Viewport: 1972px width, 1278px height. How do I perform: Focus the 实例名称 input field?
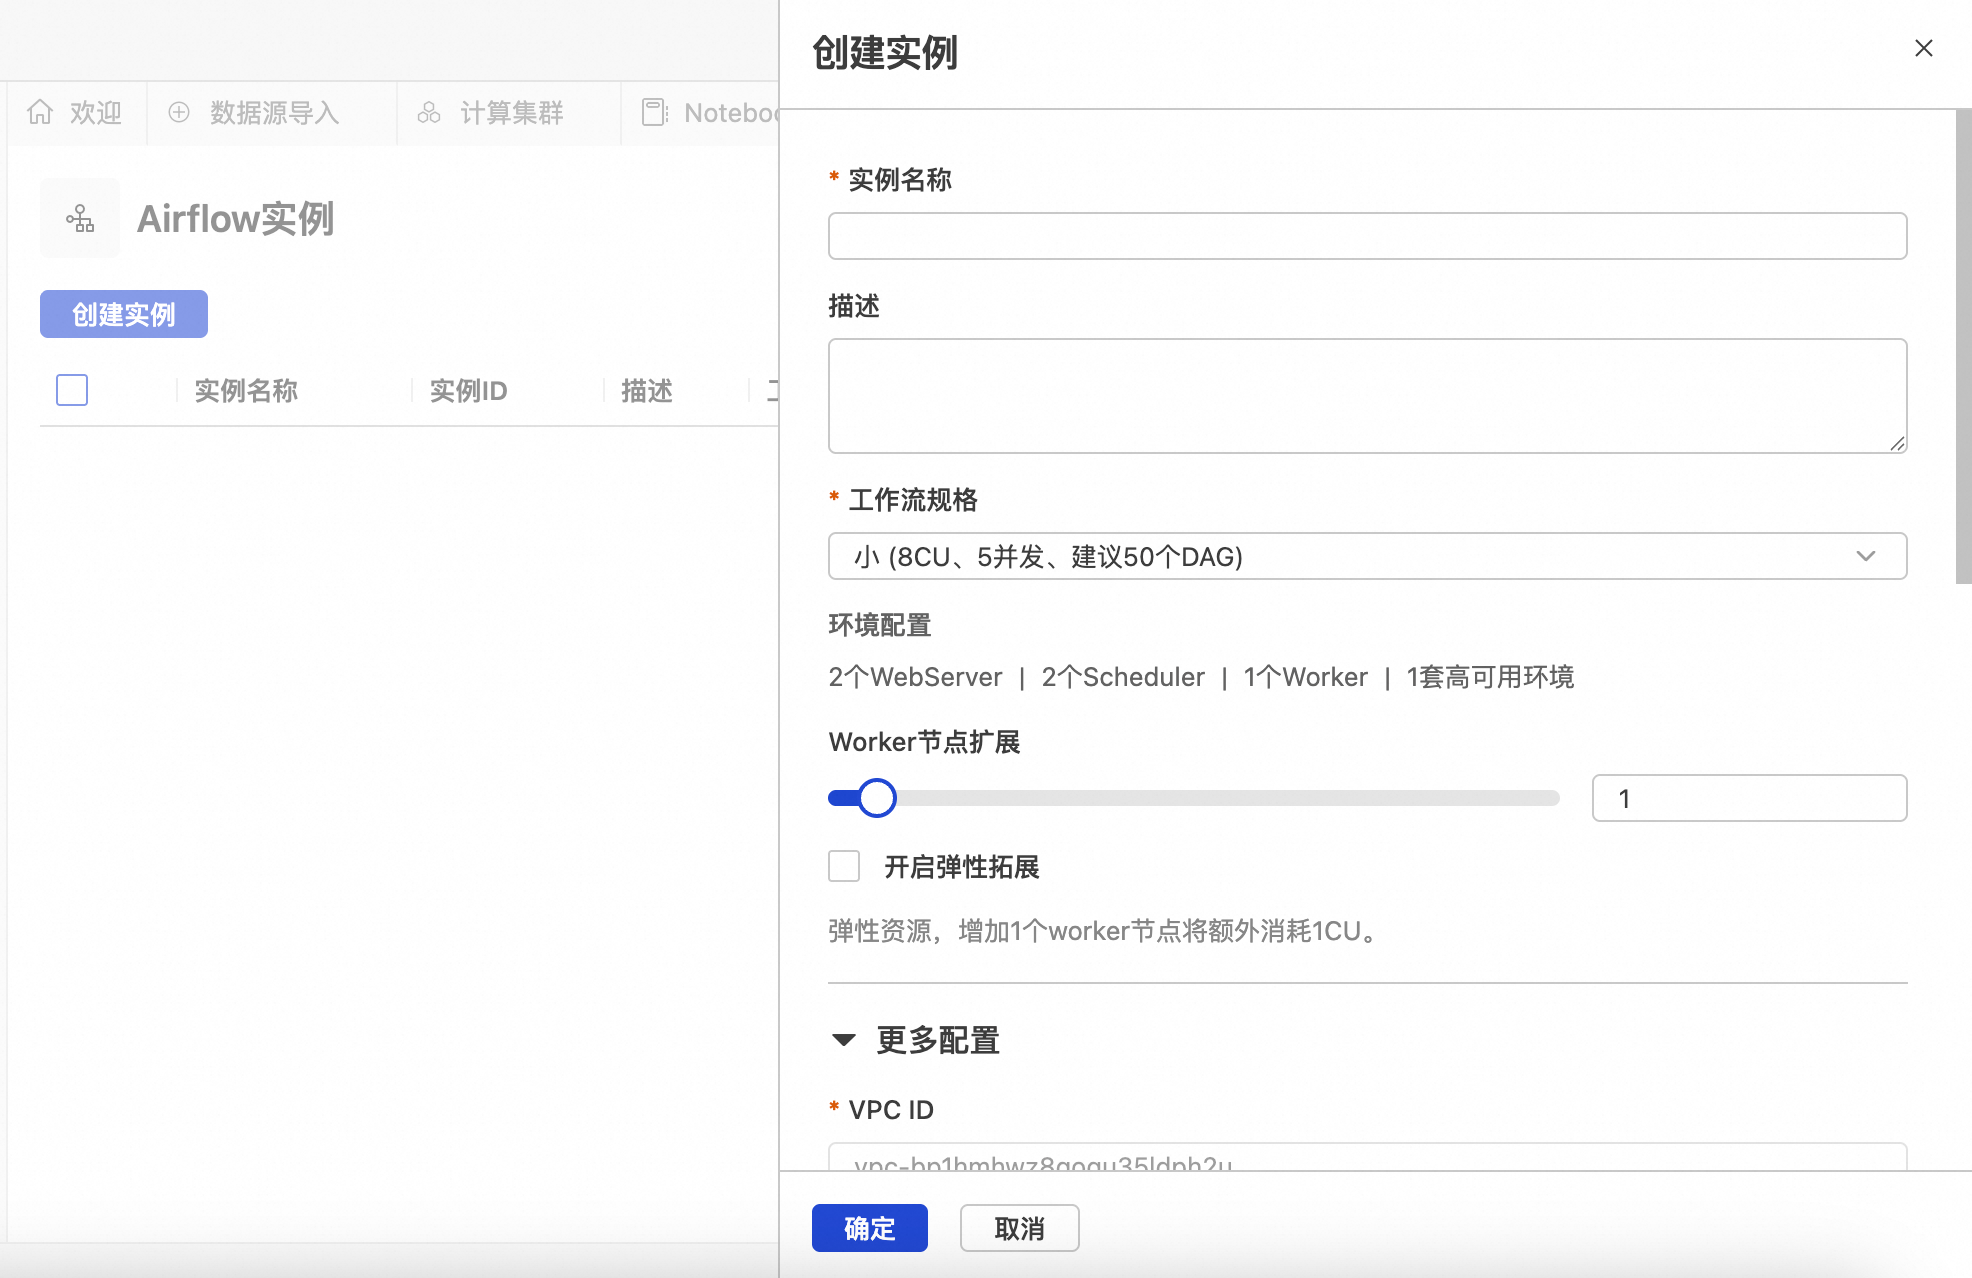point(1367,236)
